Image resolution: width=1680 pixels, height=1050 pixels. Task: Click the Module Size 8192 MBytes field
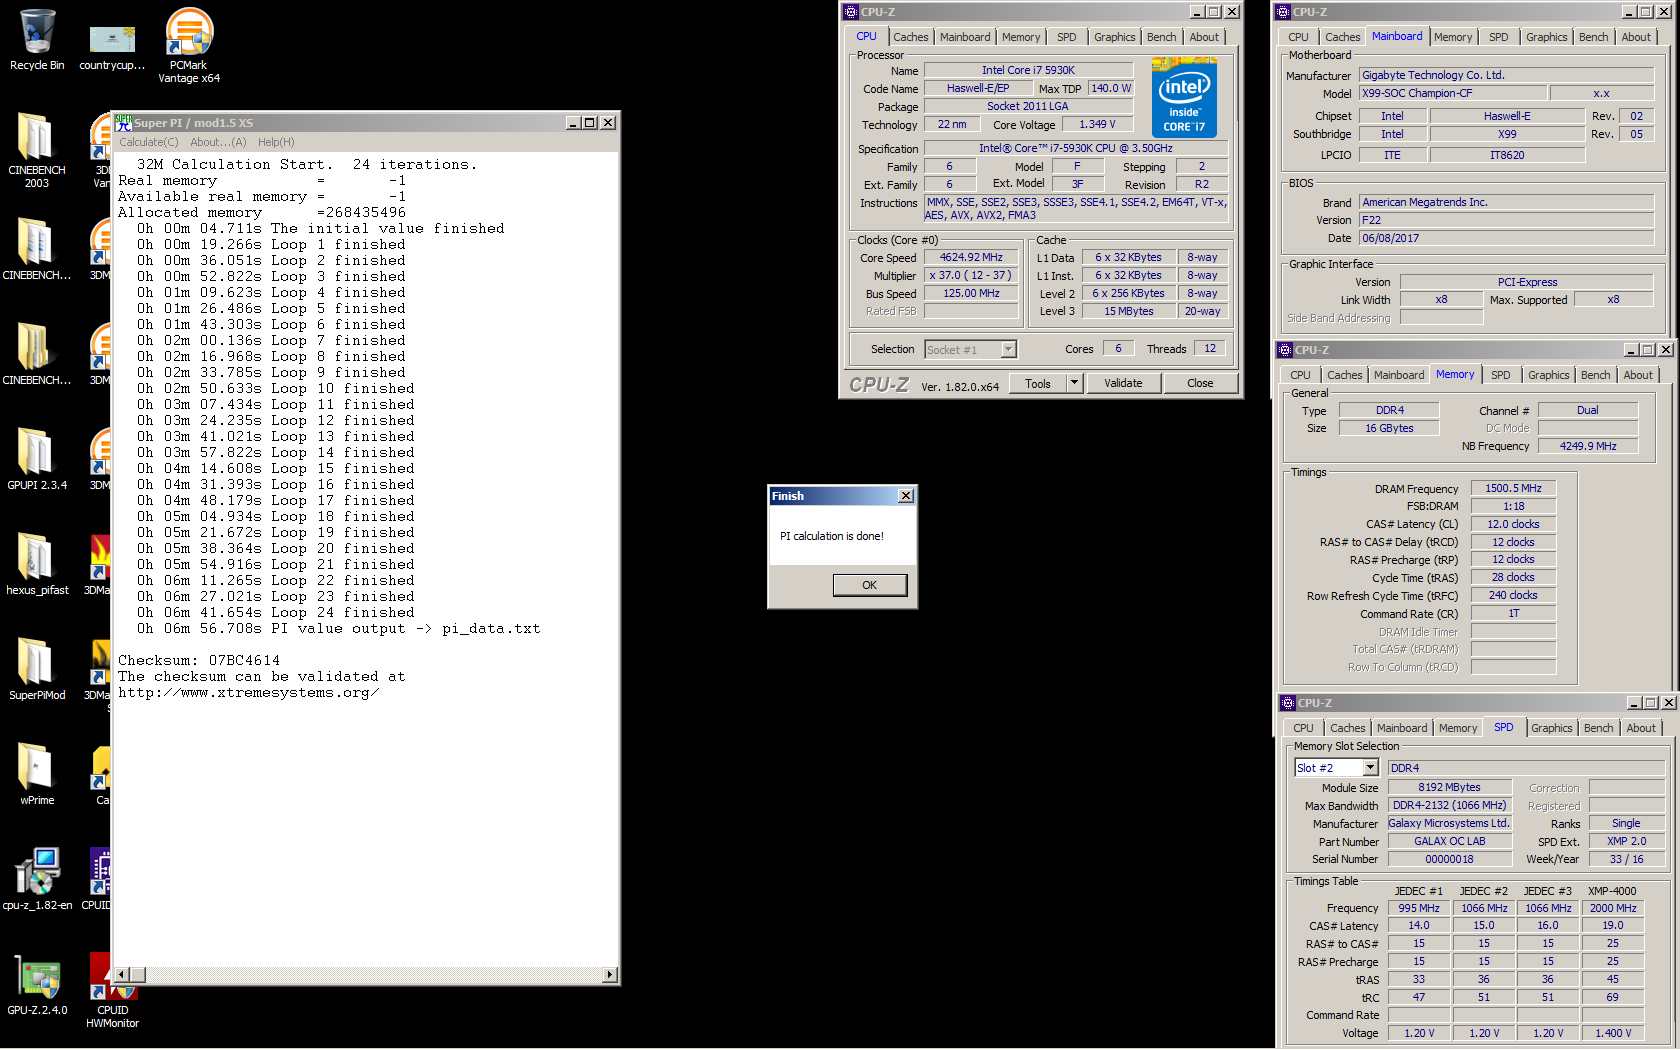pyautogui.click(x=1449, y=787)
